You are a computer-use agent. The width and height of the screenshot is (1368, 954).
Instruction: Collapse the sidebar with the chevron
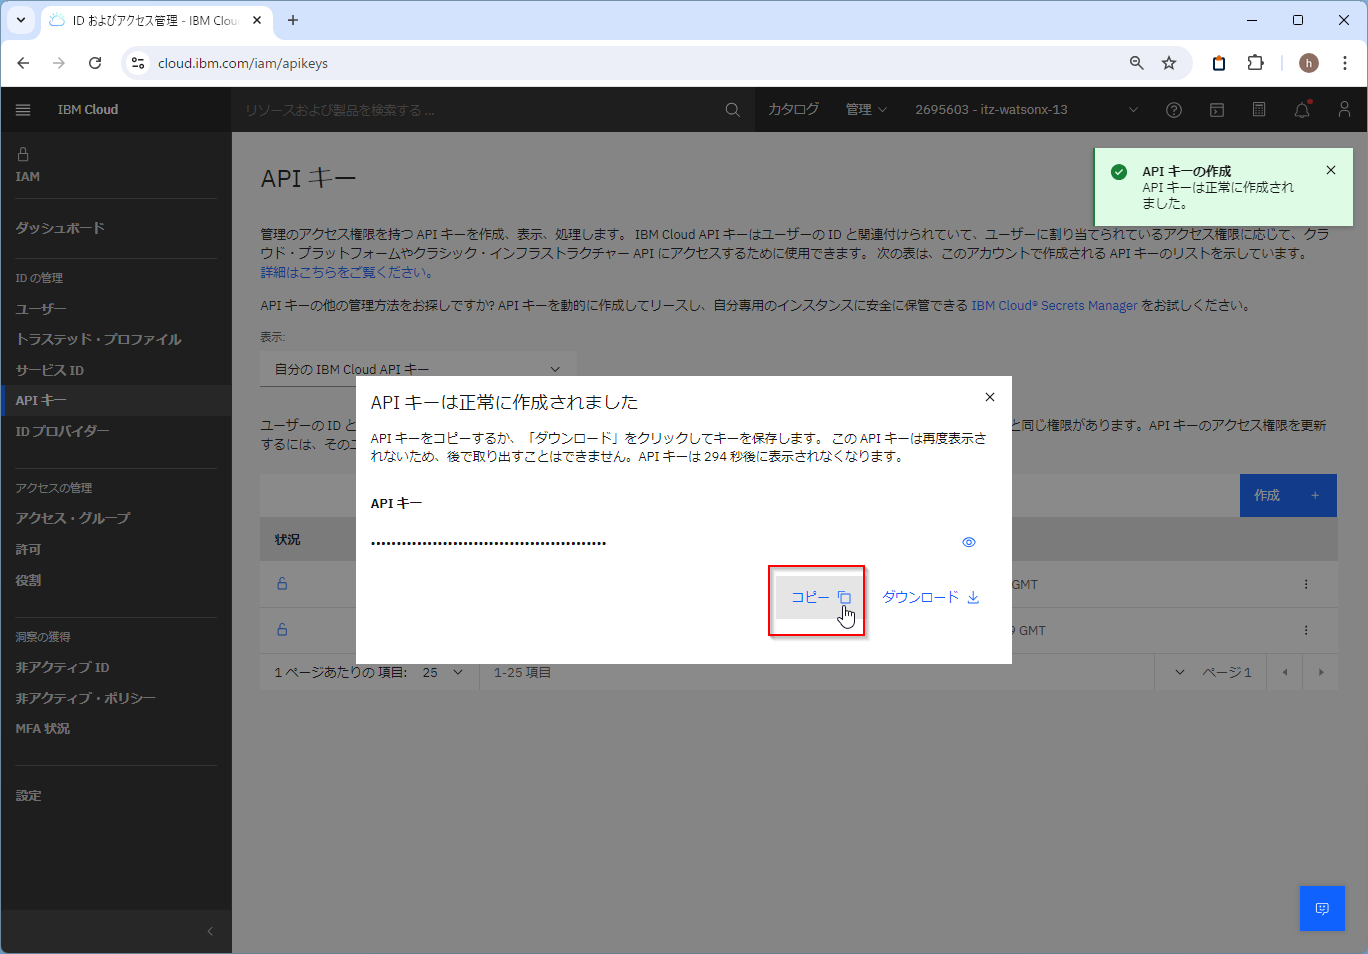click(210, 931)
